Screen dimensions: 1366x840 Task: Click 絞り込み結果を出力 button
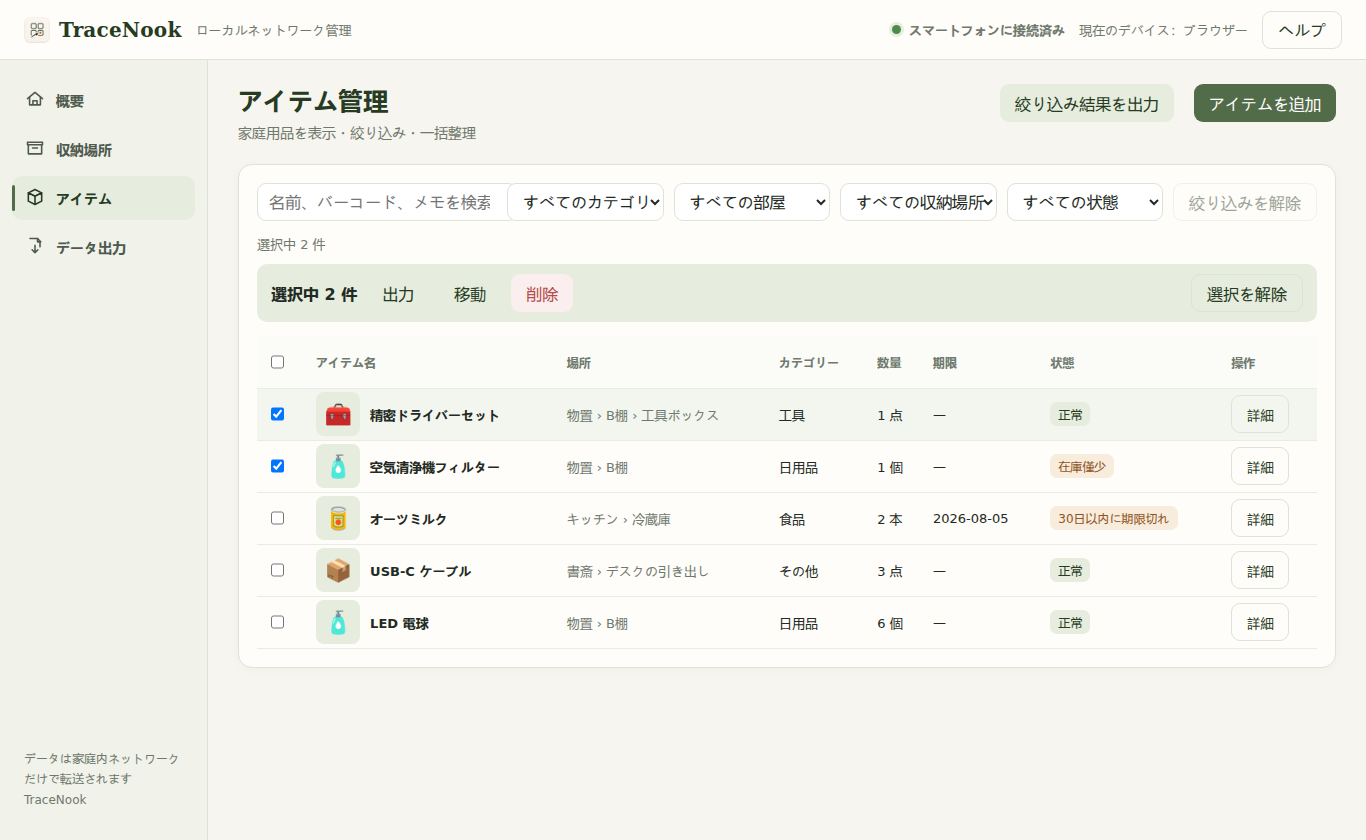pyautogui.click(x=1087, y=103)
